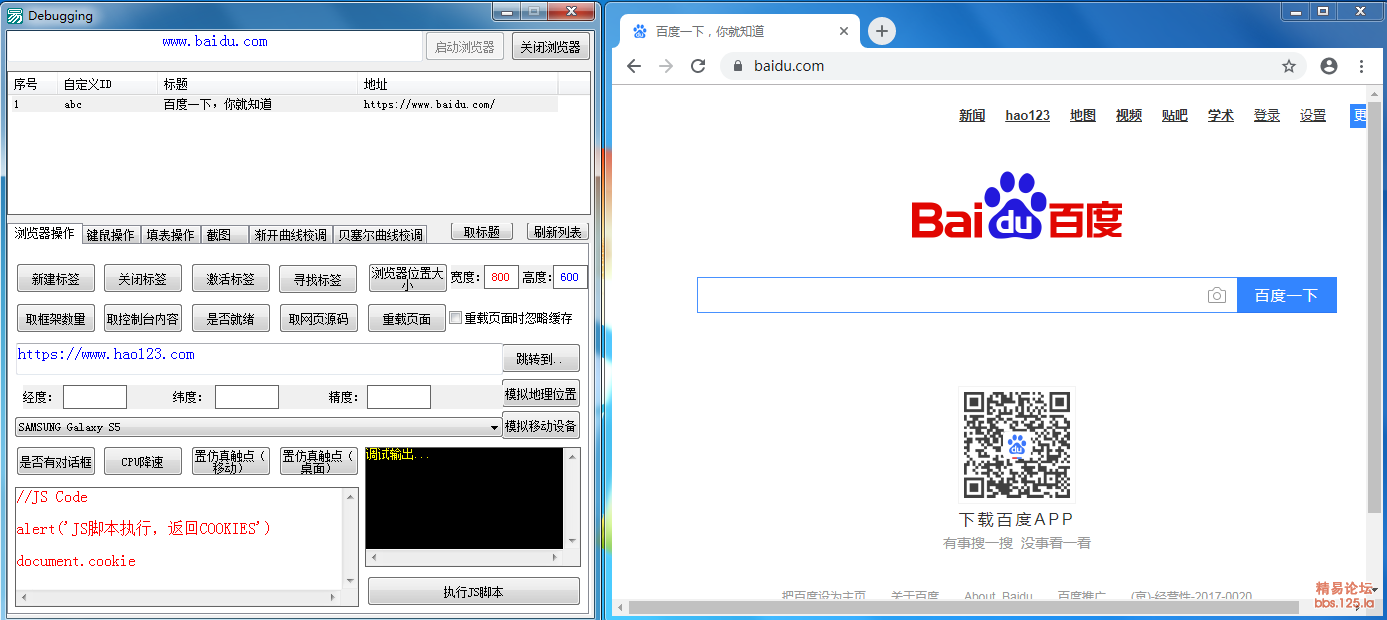The width and height of the screenshot is (1387, 620).
Task: Click the 关闭标签 button
Action: pos(143,279)
